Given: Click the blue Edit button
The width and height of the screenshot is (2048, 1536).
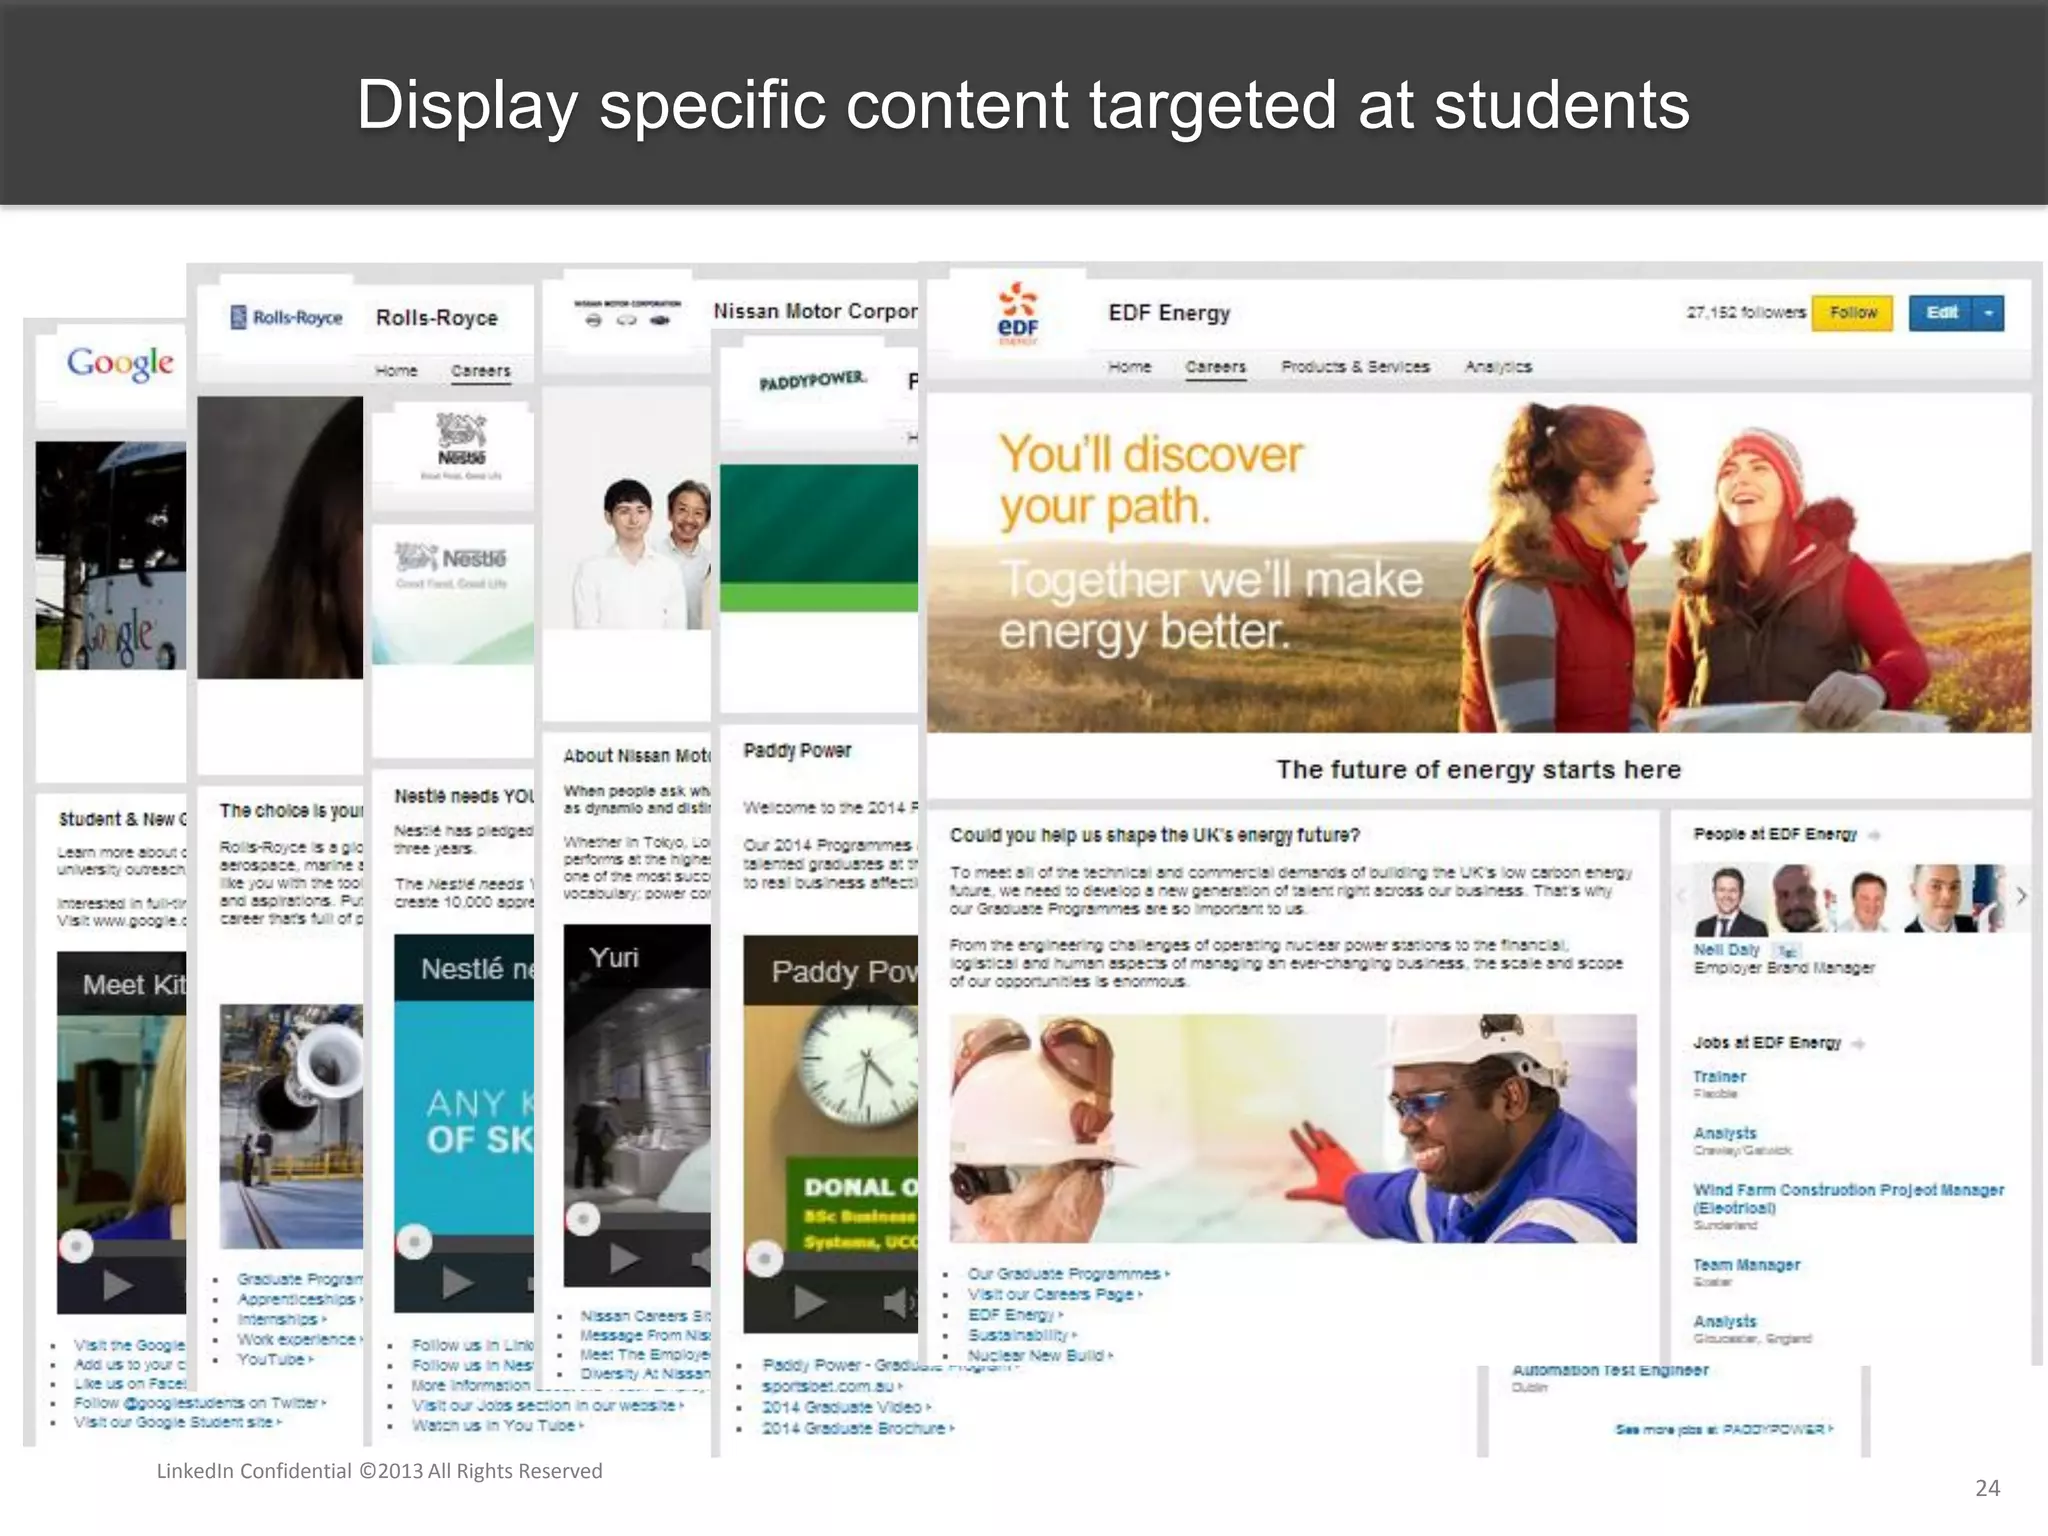Looking at the screenshot, I should [1941, 314].
